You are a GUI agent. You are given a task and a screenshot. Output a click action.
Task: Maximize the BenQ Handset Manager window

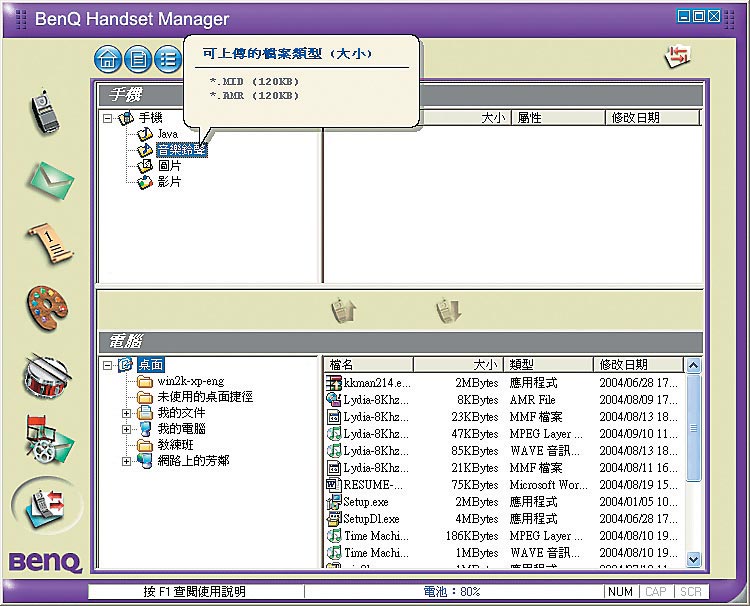point(699,17)
